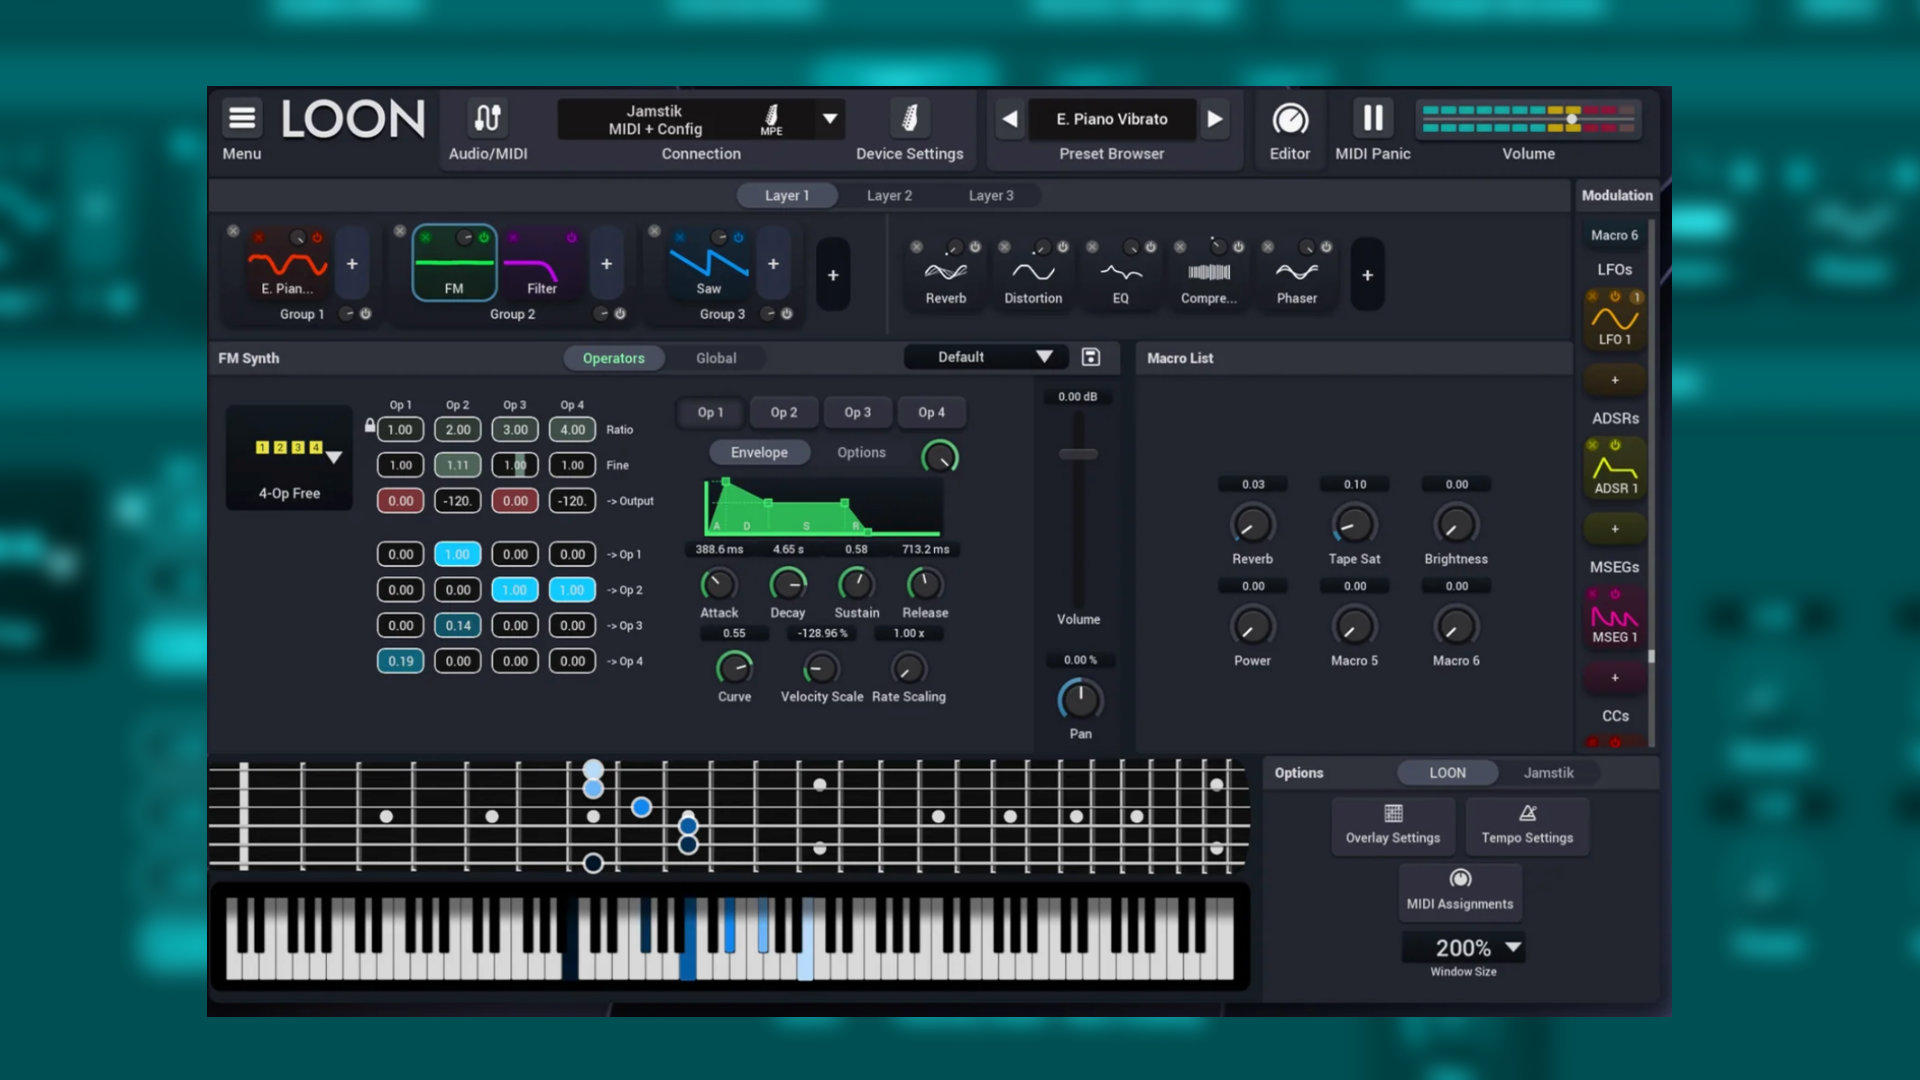Adjust the FM Synth Volume fader
Screen dimensions: 1920x1080
1078,454
